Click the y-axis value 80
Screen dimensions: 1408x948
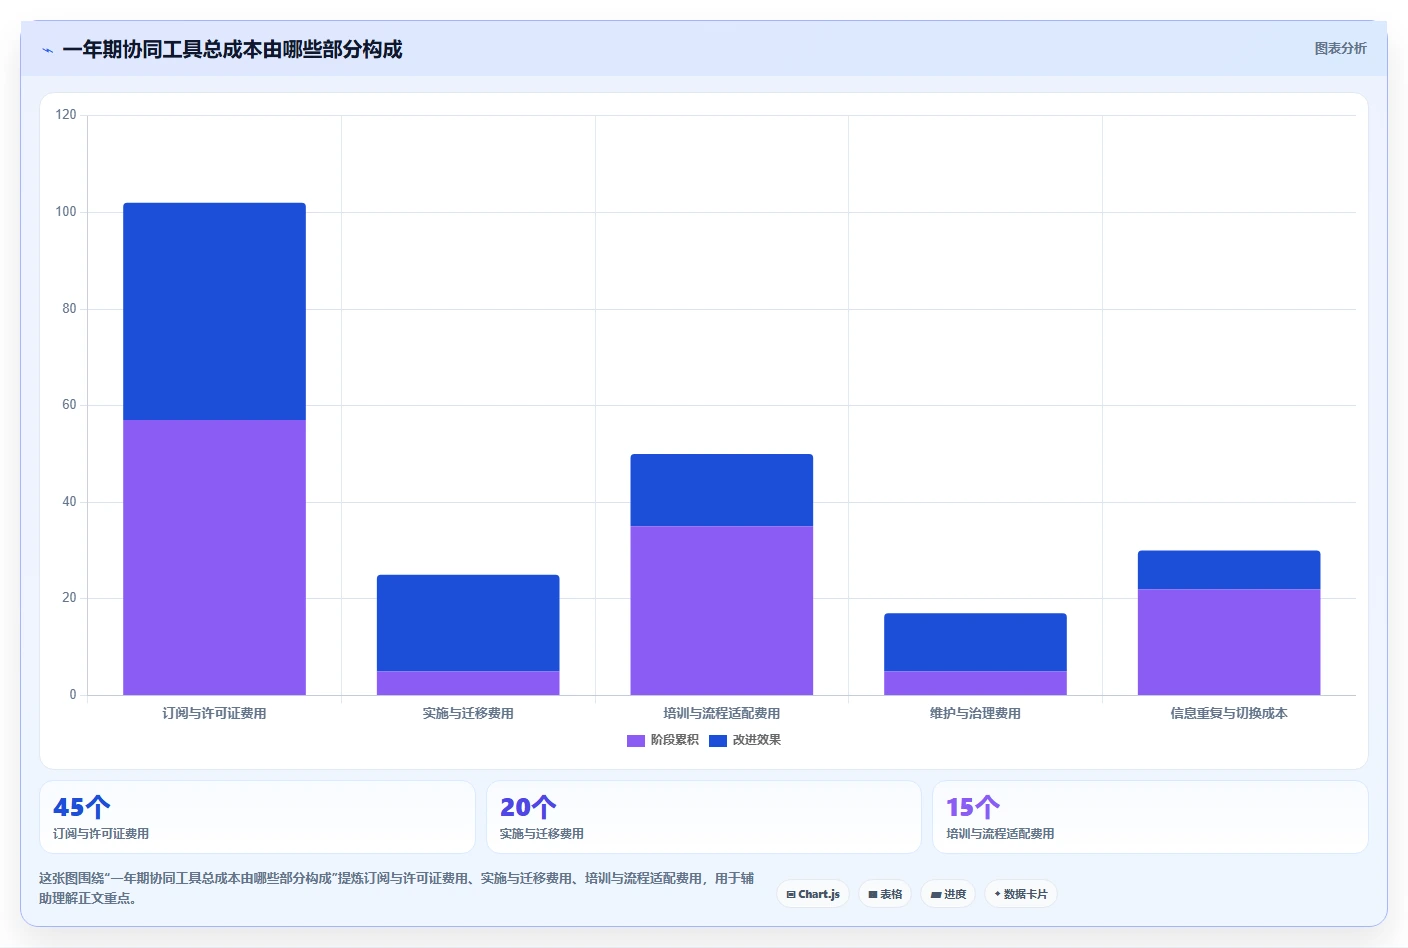pyautogui.click(x=69, y=309)
